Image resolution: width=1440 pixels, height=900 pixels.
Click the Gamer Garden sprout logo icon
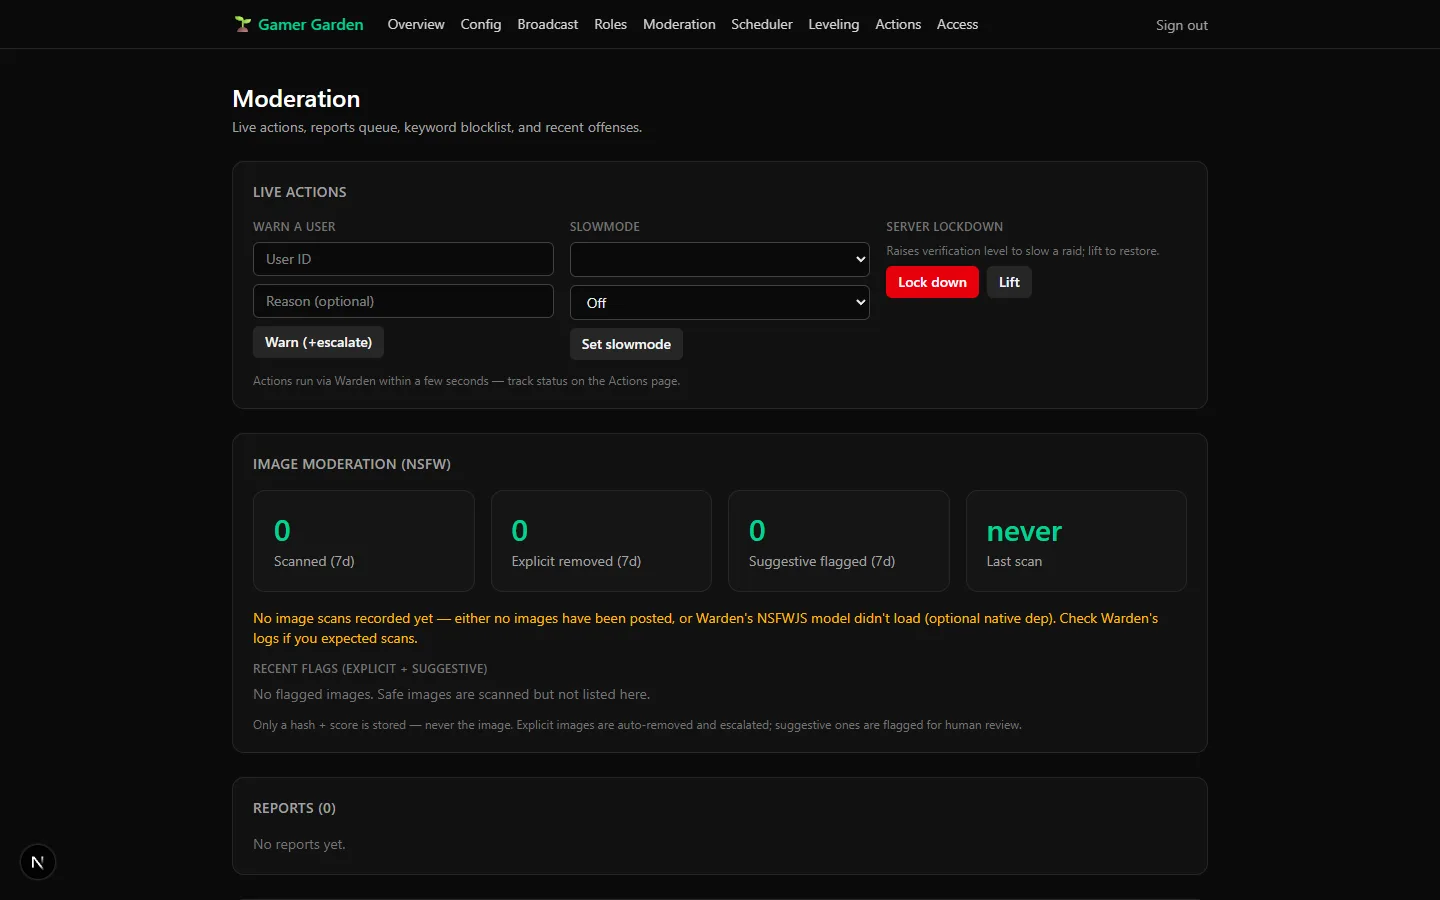click(242, 24)
